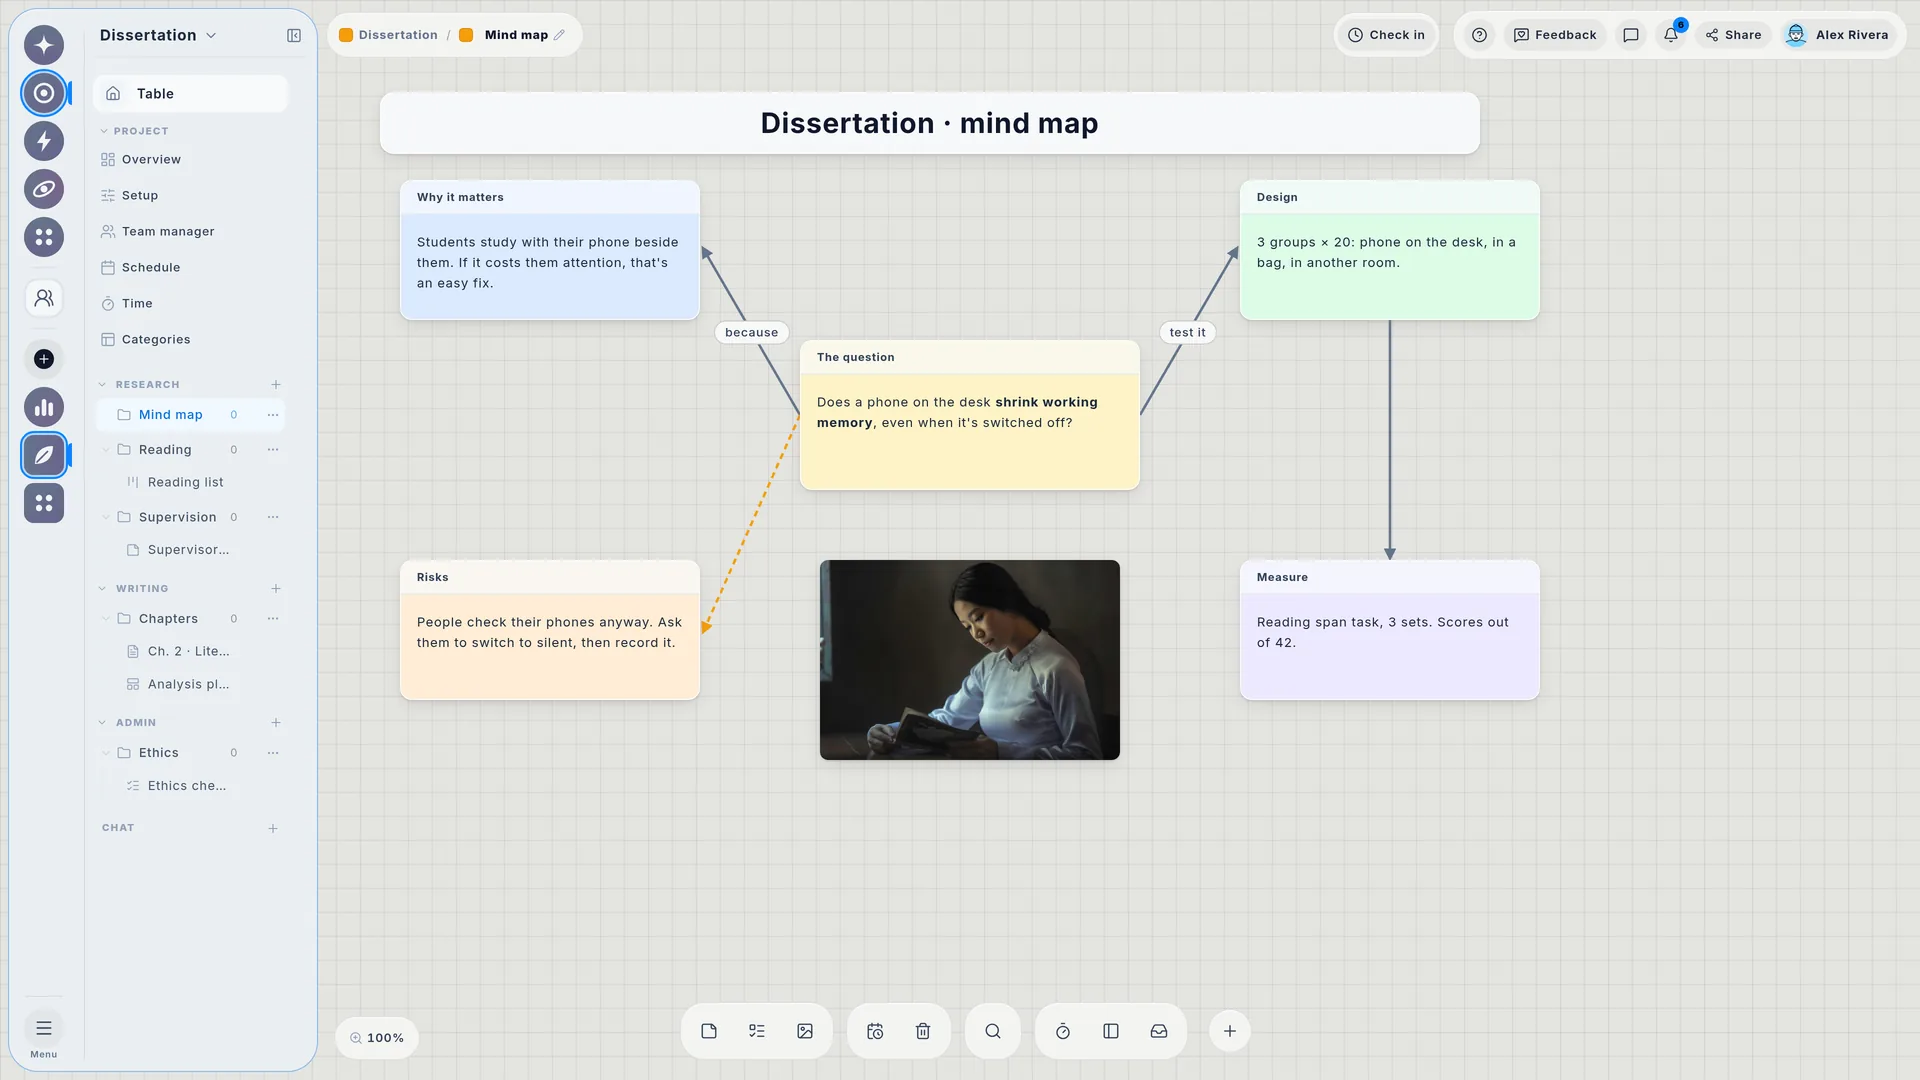This screenshot has height=1080, width=1920.
Task: Open the Dissertation workspace dropdown
Action: point(158,35)
